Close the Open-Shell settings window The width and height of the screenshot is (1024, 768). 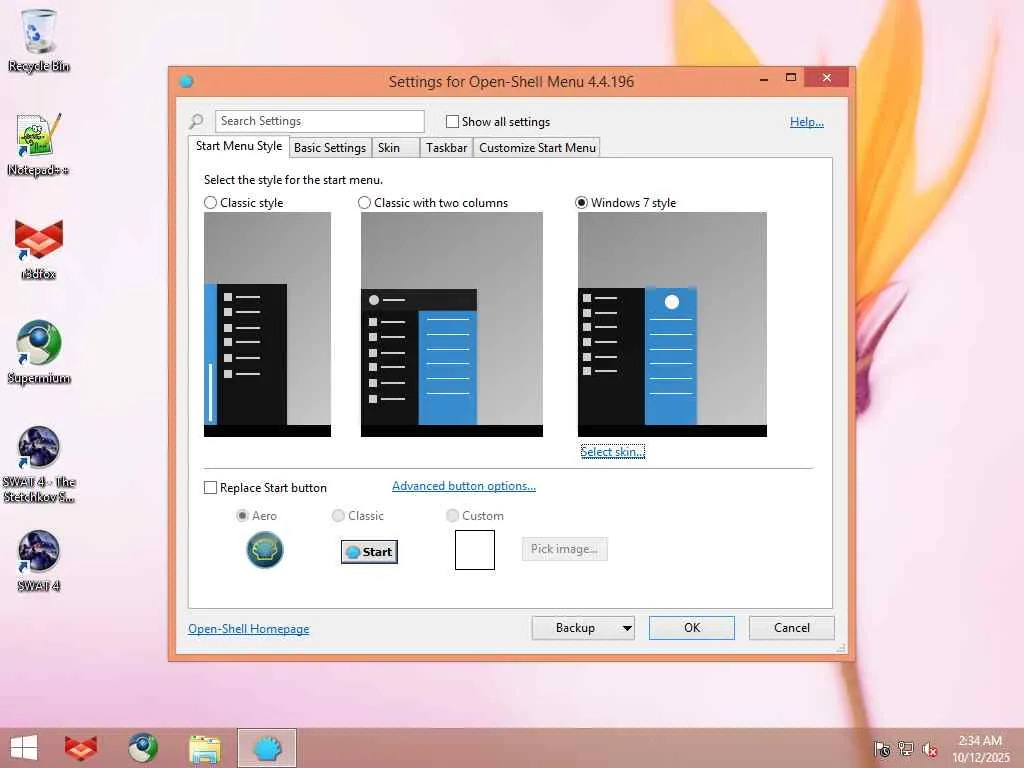827,78
